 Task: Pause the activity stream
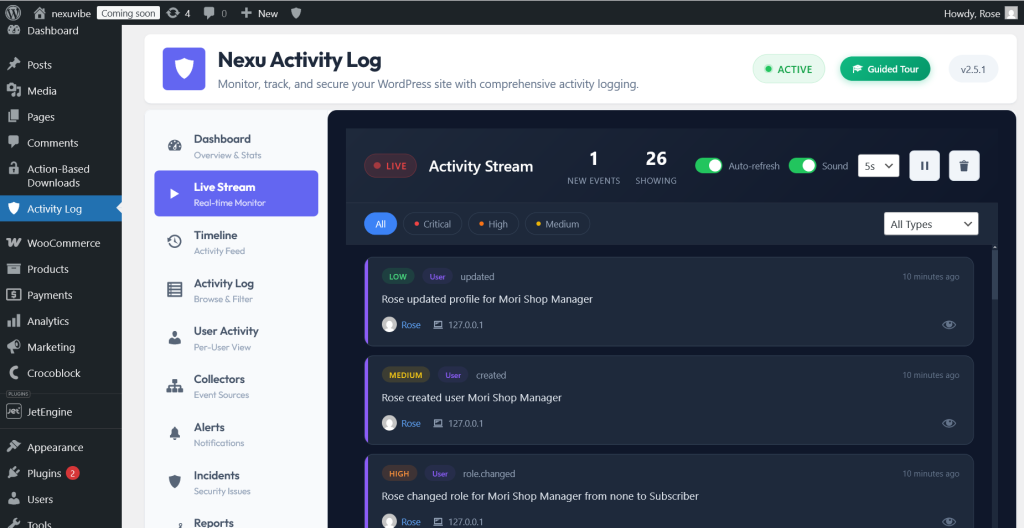924,166
